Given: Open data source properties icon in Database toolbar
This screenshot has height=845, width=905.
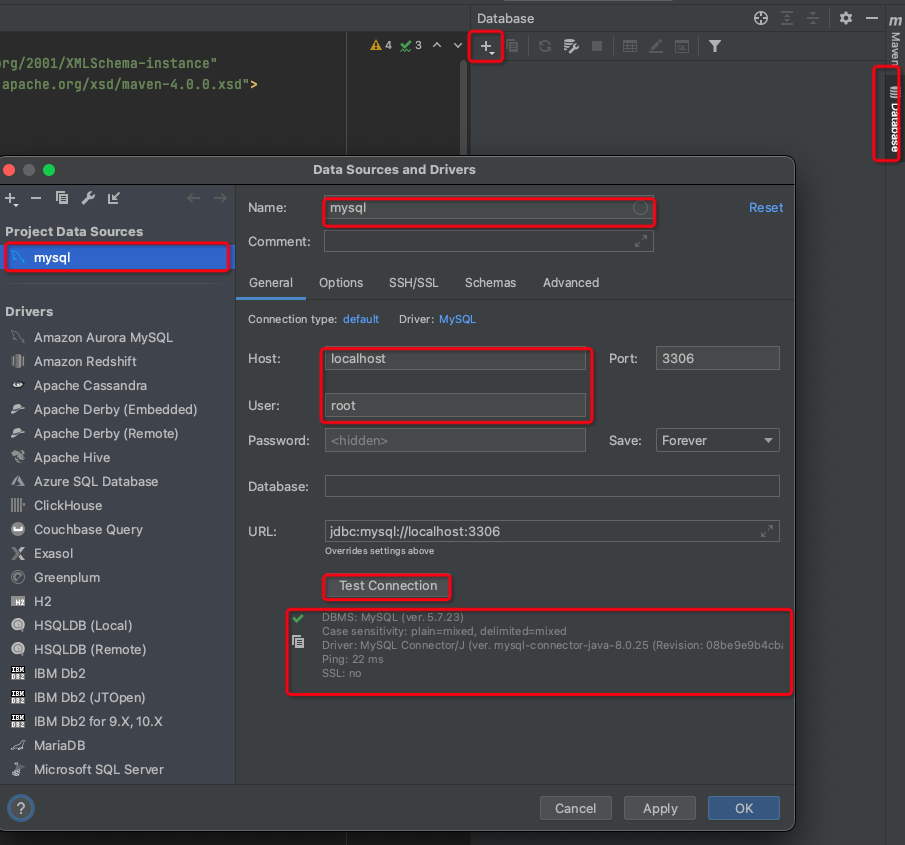Looking at the screenshot, I should (x=571, y=46).
